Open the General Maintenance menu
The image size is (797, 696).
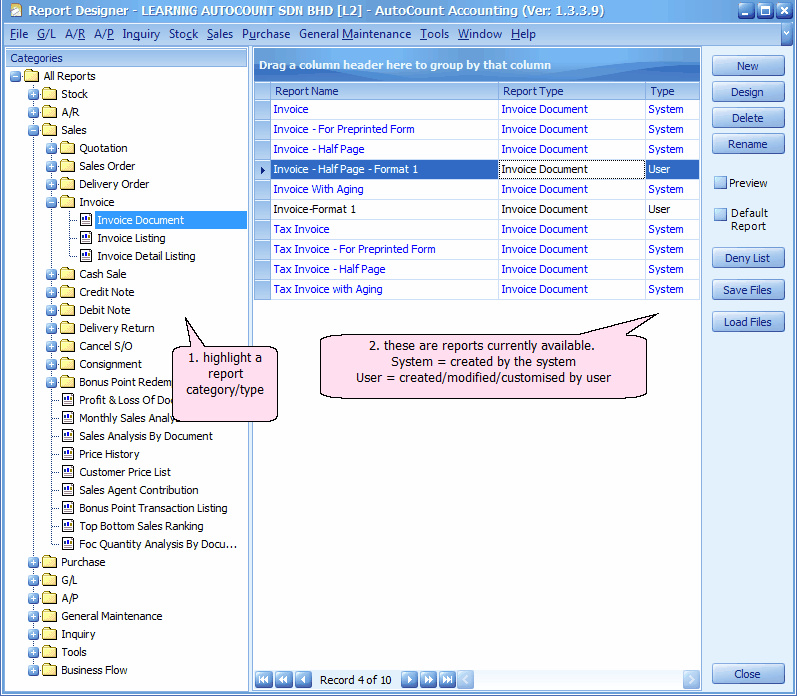pos(355,34)
